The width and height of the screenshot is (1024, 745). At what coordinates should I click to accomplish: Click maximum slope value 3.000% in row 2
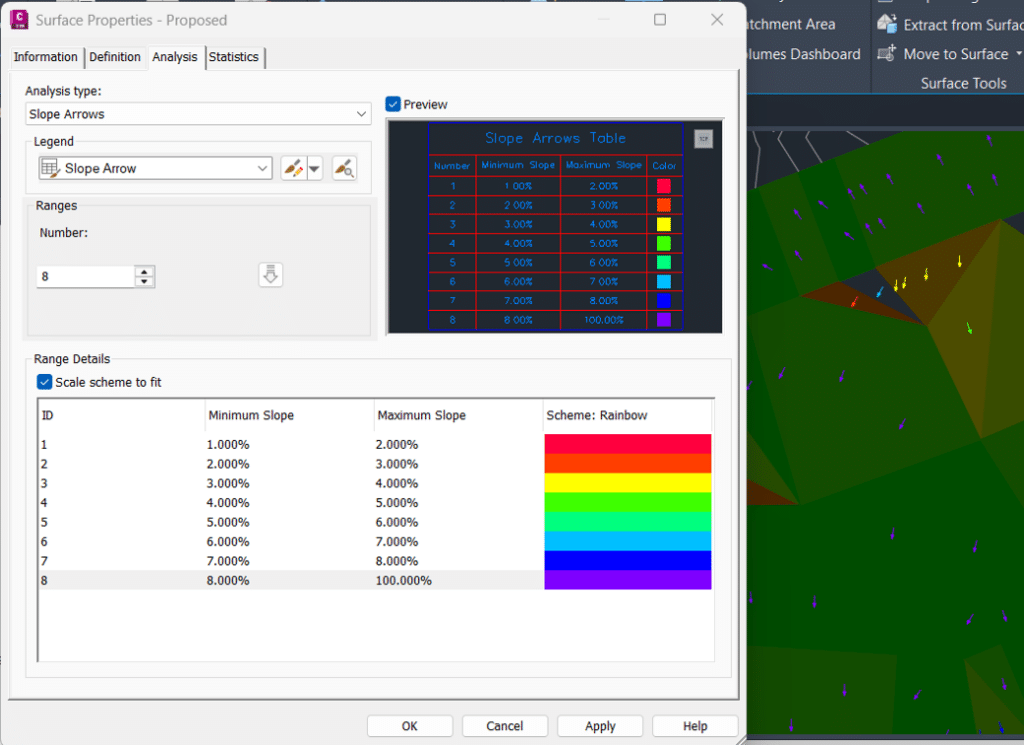pos(396,464)
